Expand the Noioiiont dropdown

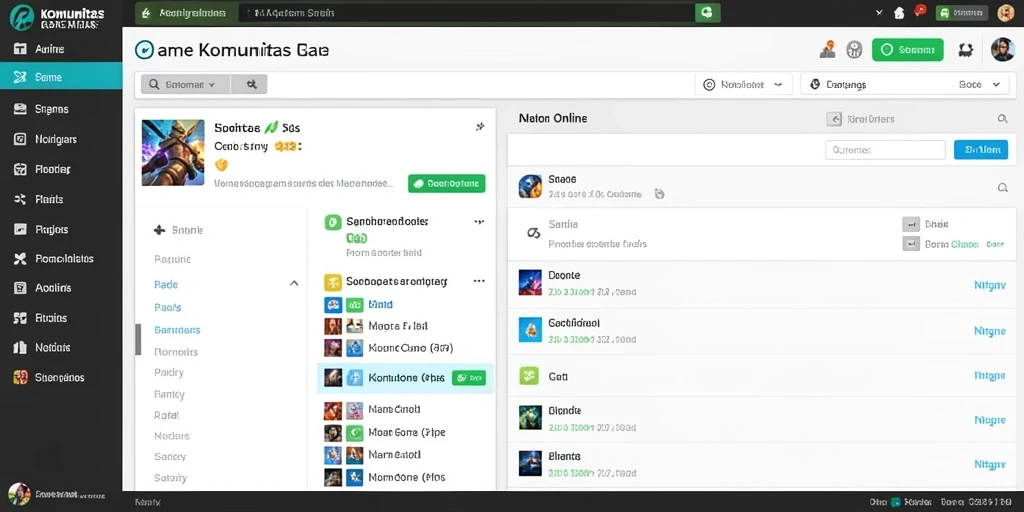tap(743, 84)
